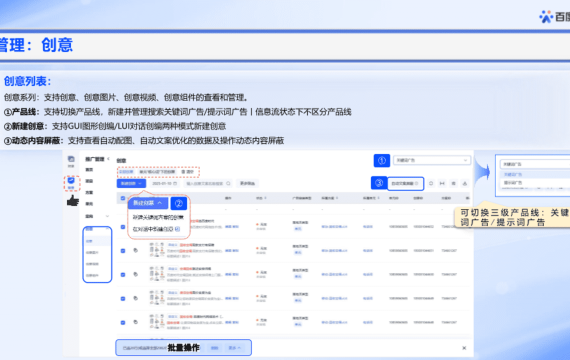
Task: Click the copy icon in second creative row
Action: click(135, 250)
